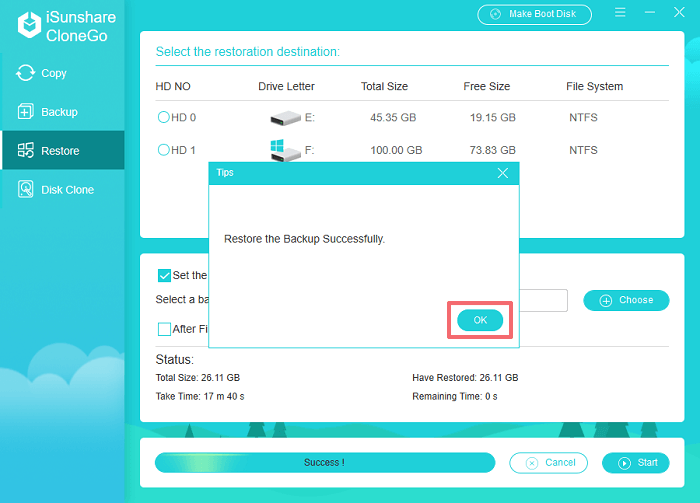700x503 pixels.
Task: Click the backup file path field
Action: (543, 300)
